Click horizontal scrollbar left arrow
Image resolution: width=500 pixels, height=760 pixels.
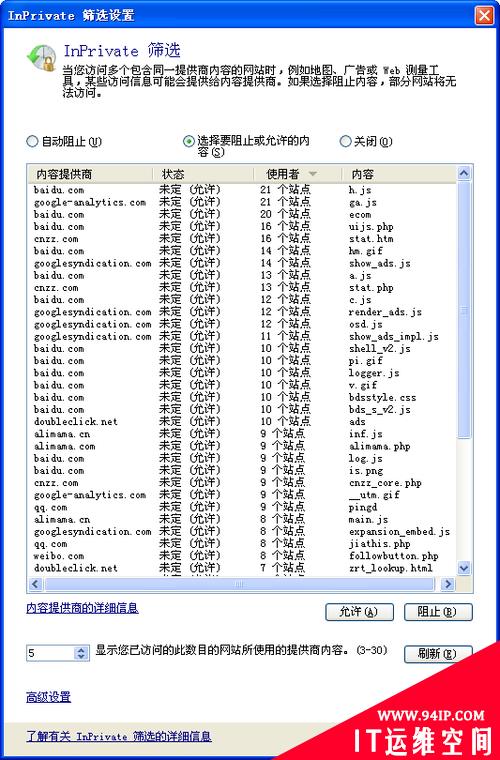(x=35, y=584)
